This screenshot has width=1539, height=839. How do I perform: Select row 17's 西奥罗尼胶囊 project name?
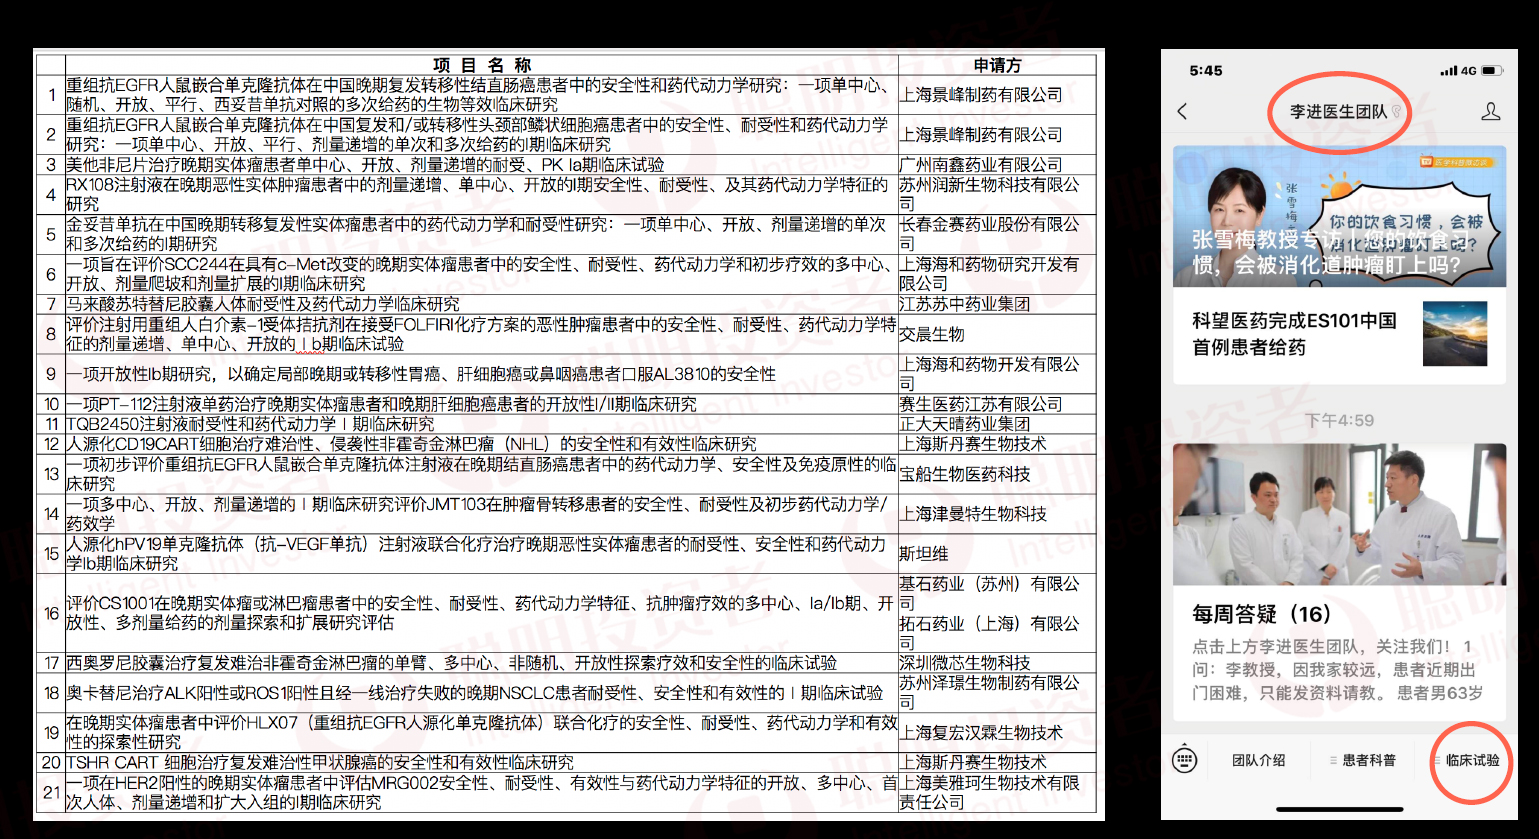click(x=482, y=663)
